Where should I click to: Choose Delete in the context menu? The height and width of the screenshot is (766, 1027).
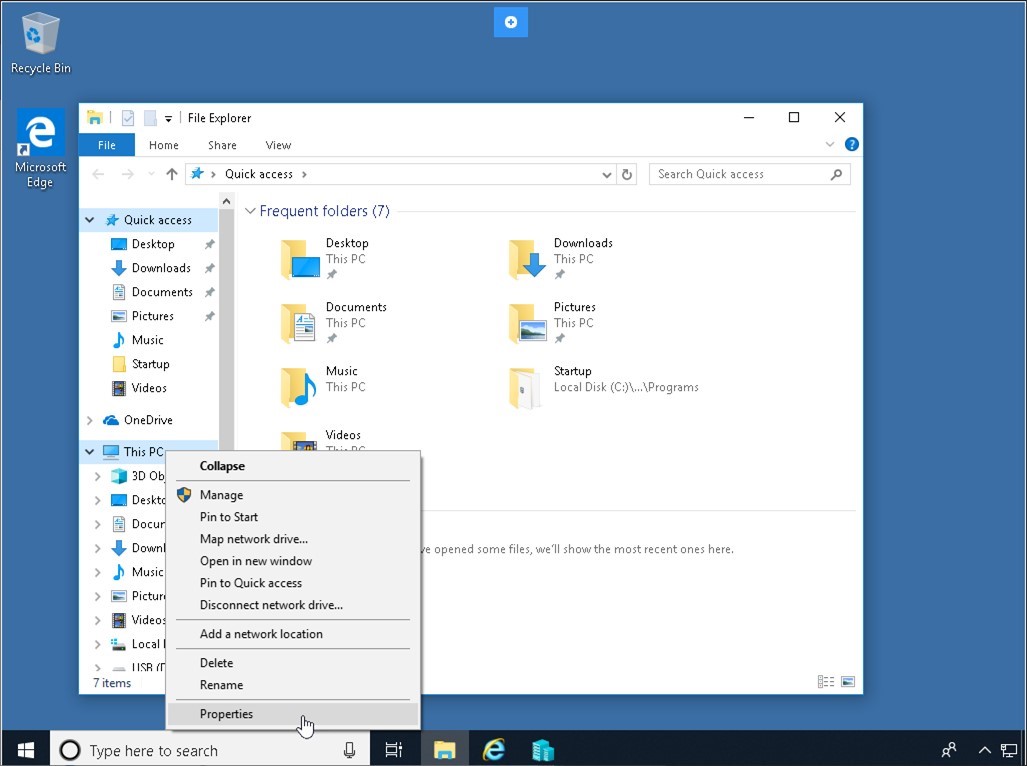pyautogui.click(x=293, y=663)
